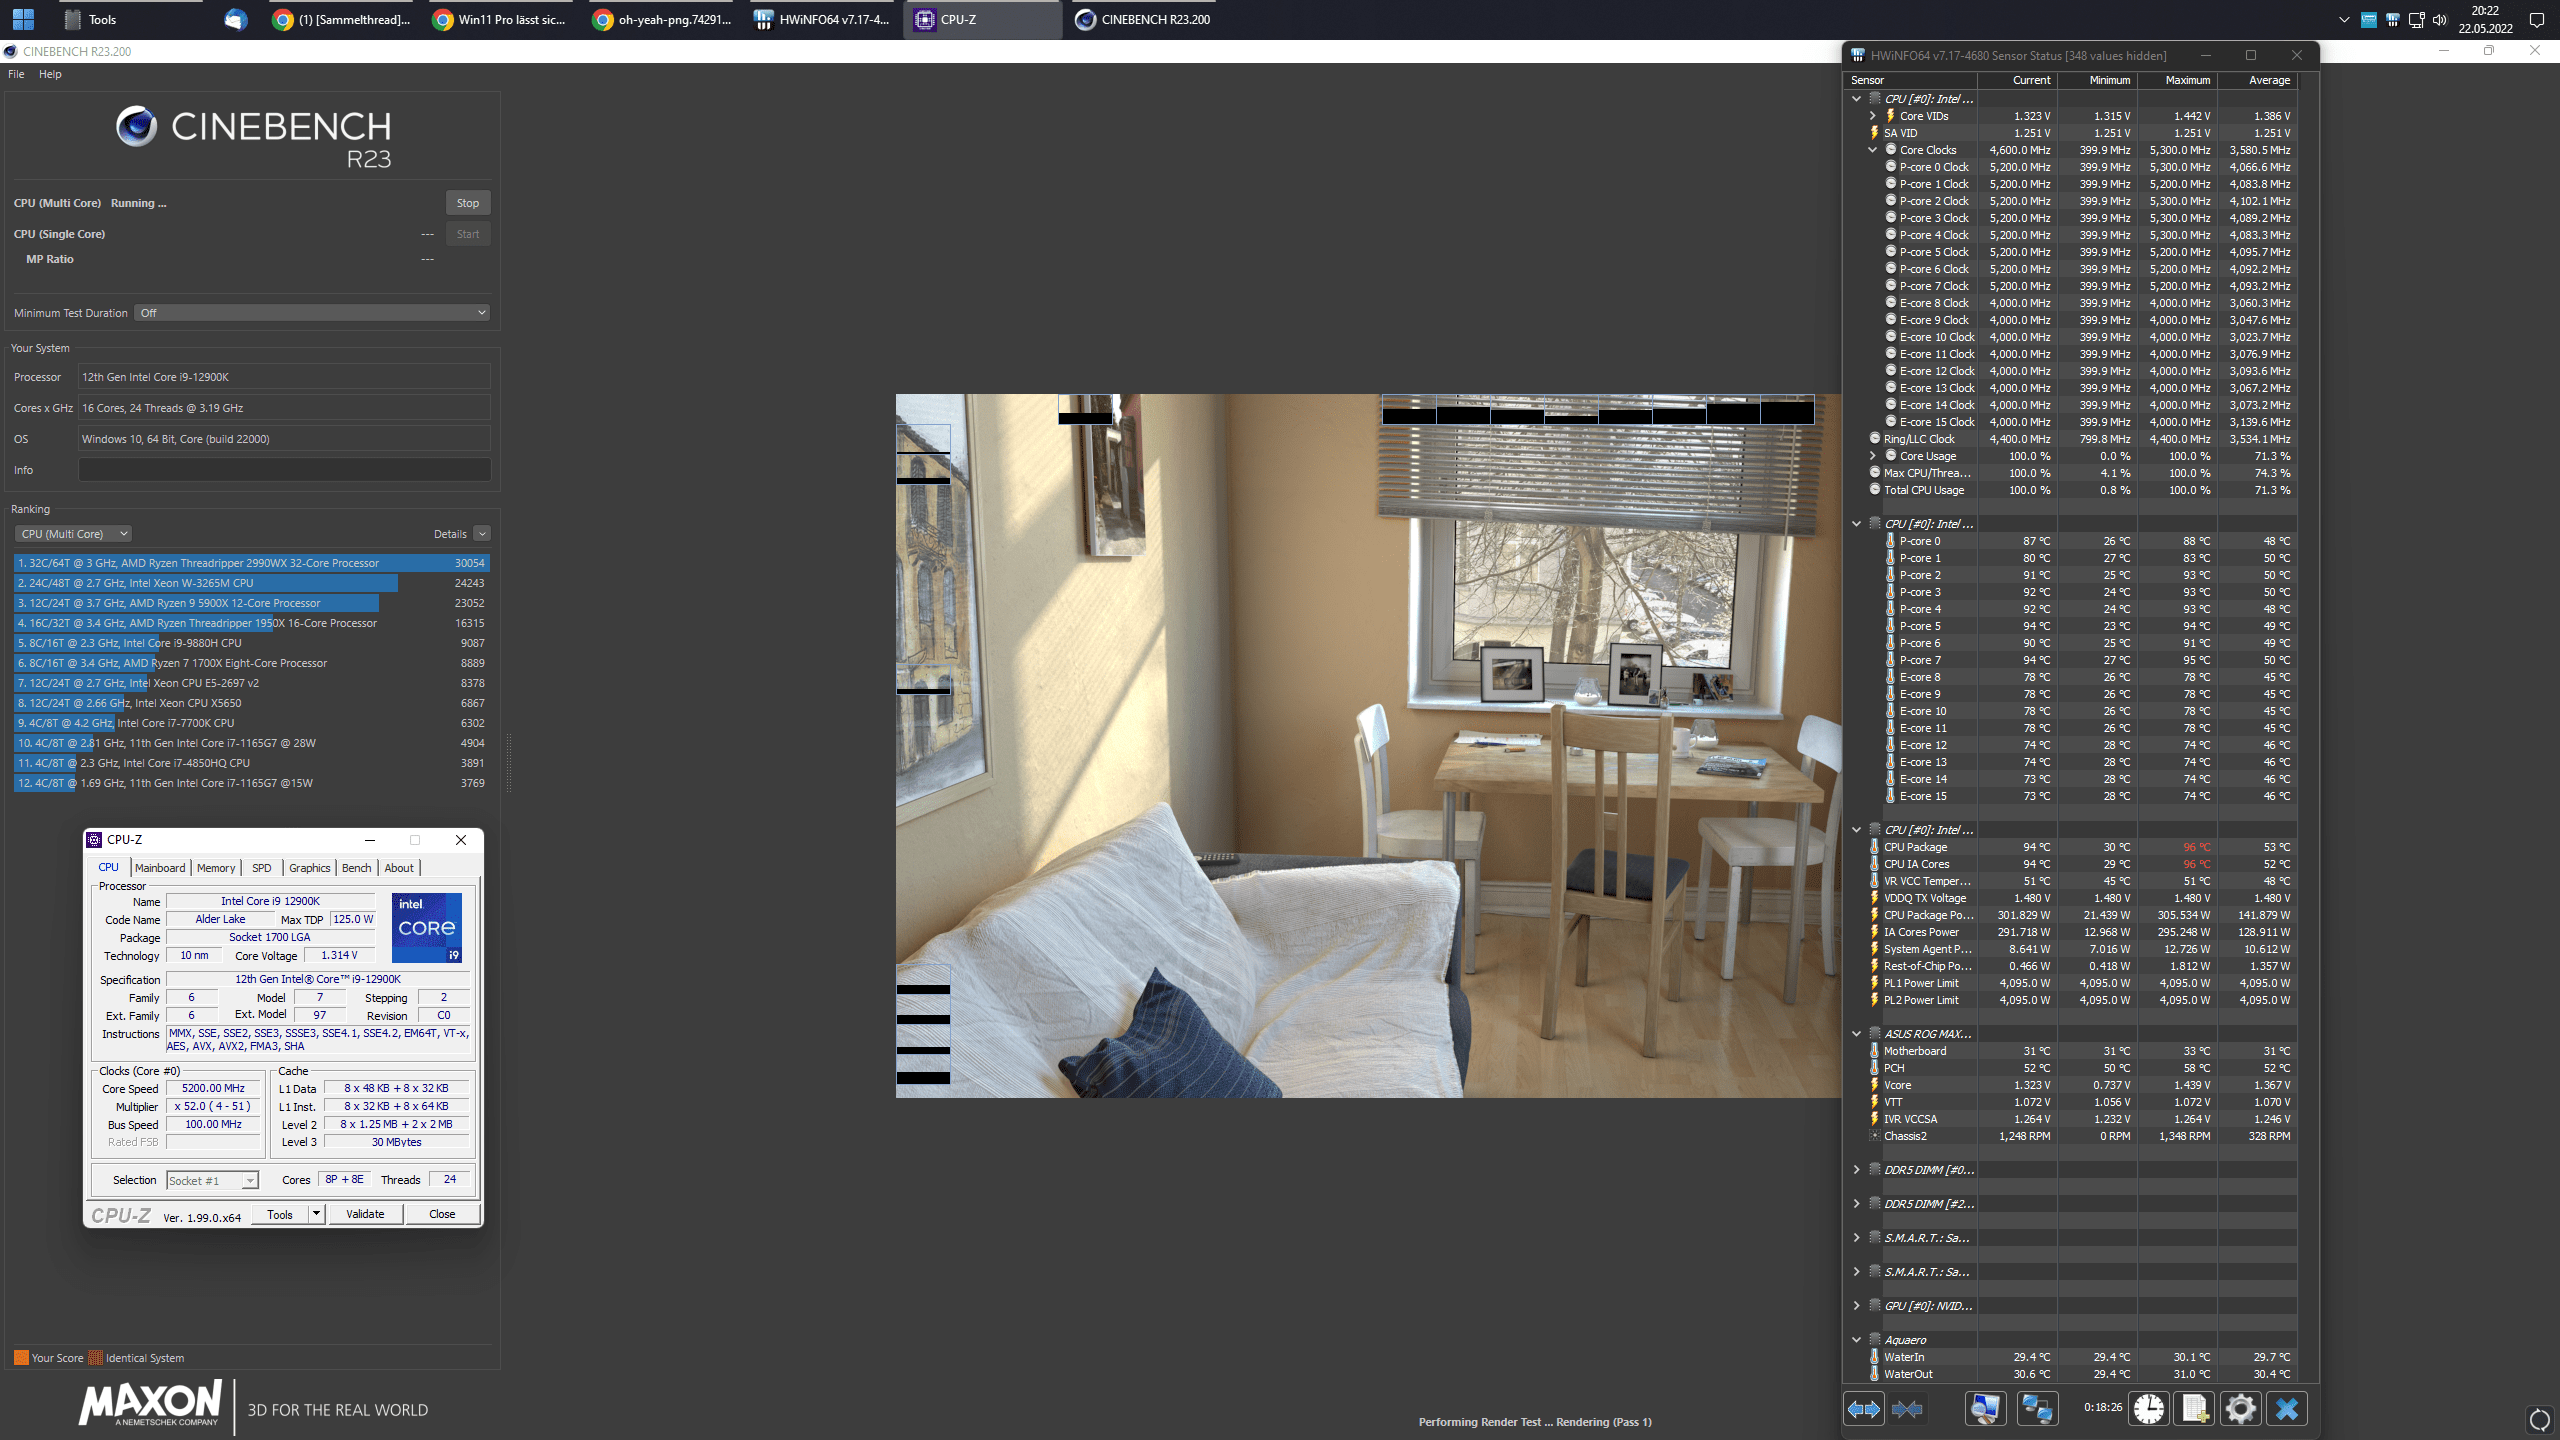This screenshot has width=2560, height=1440.
Task: Enable CPU Single Core test
Action: pos(468,234)
